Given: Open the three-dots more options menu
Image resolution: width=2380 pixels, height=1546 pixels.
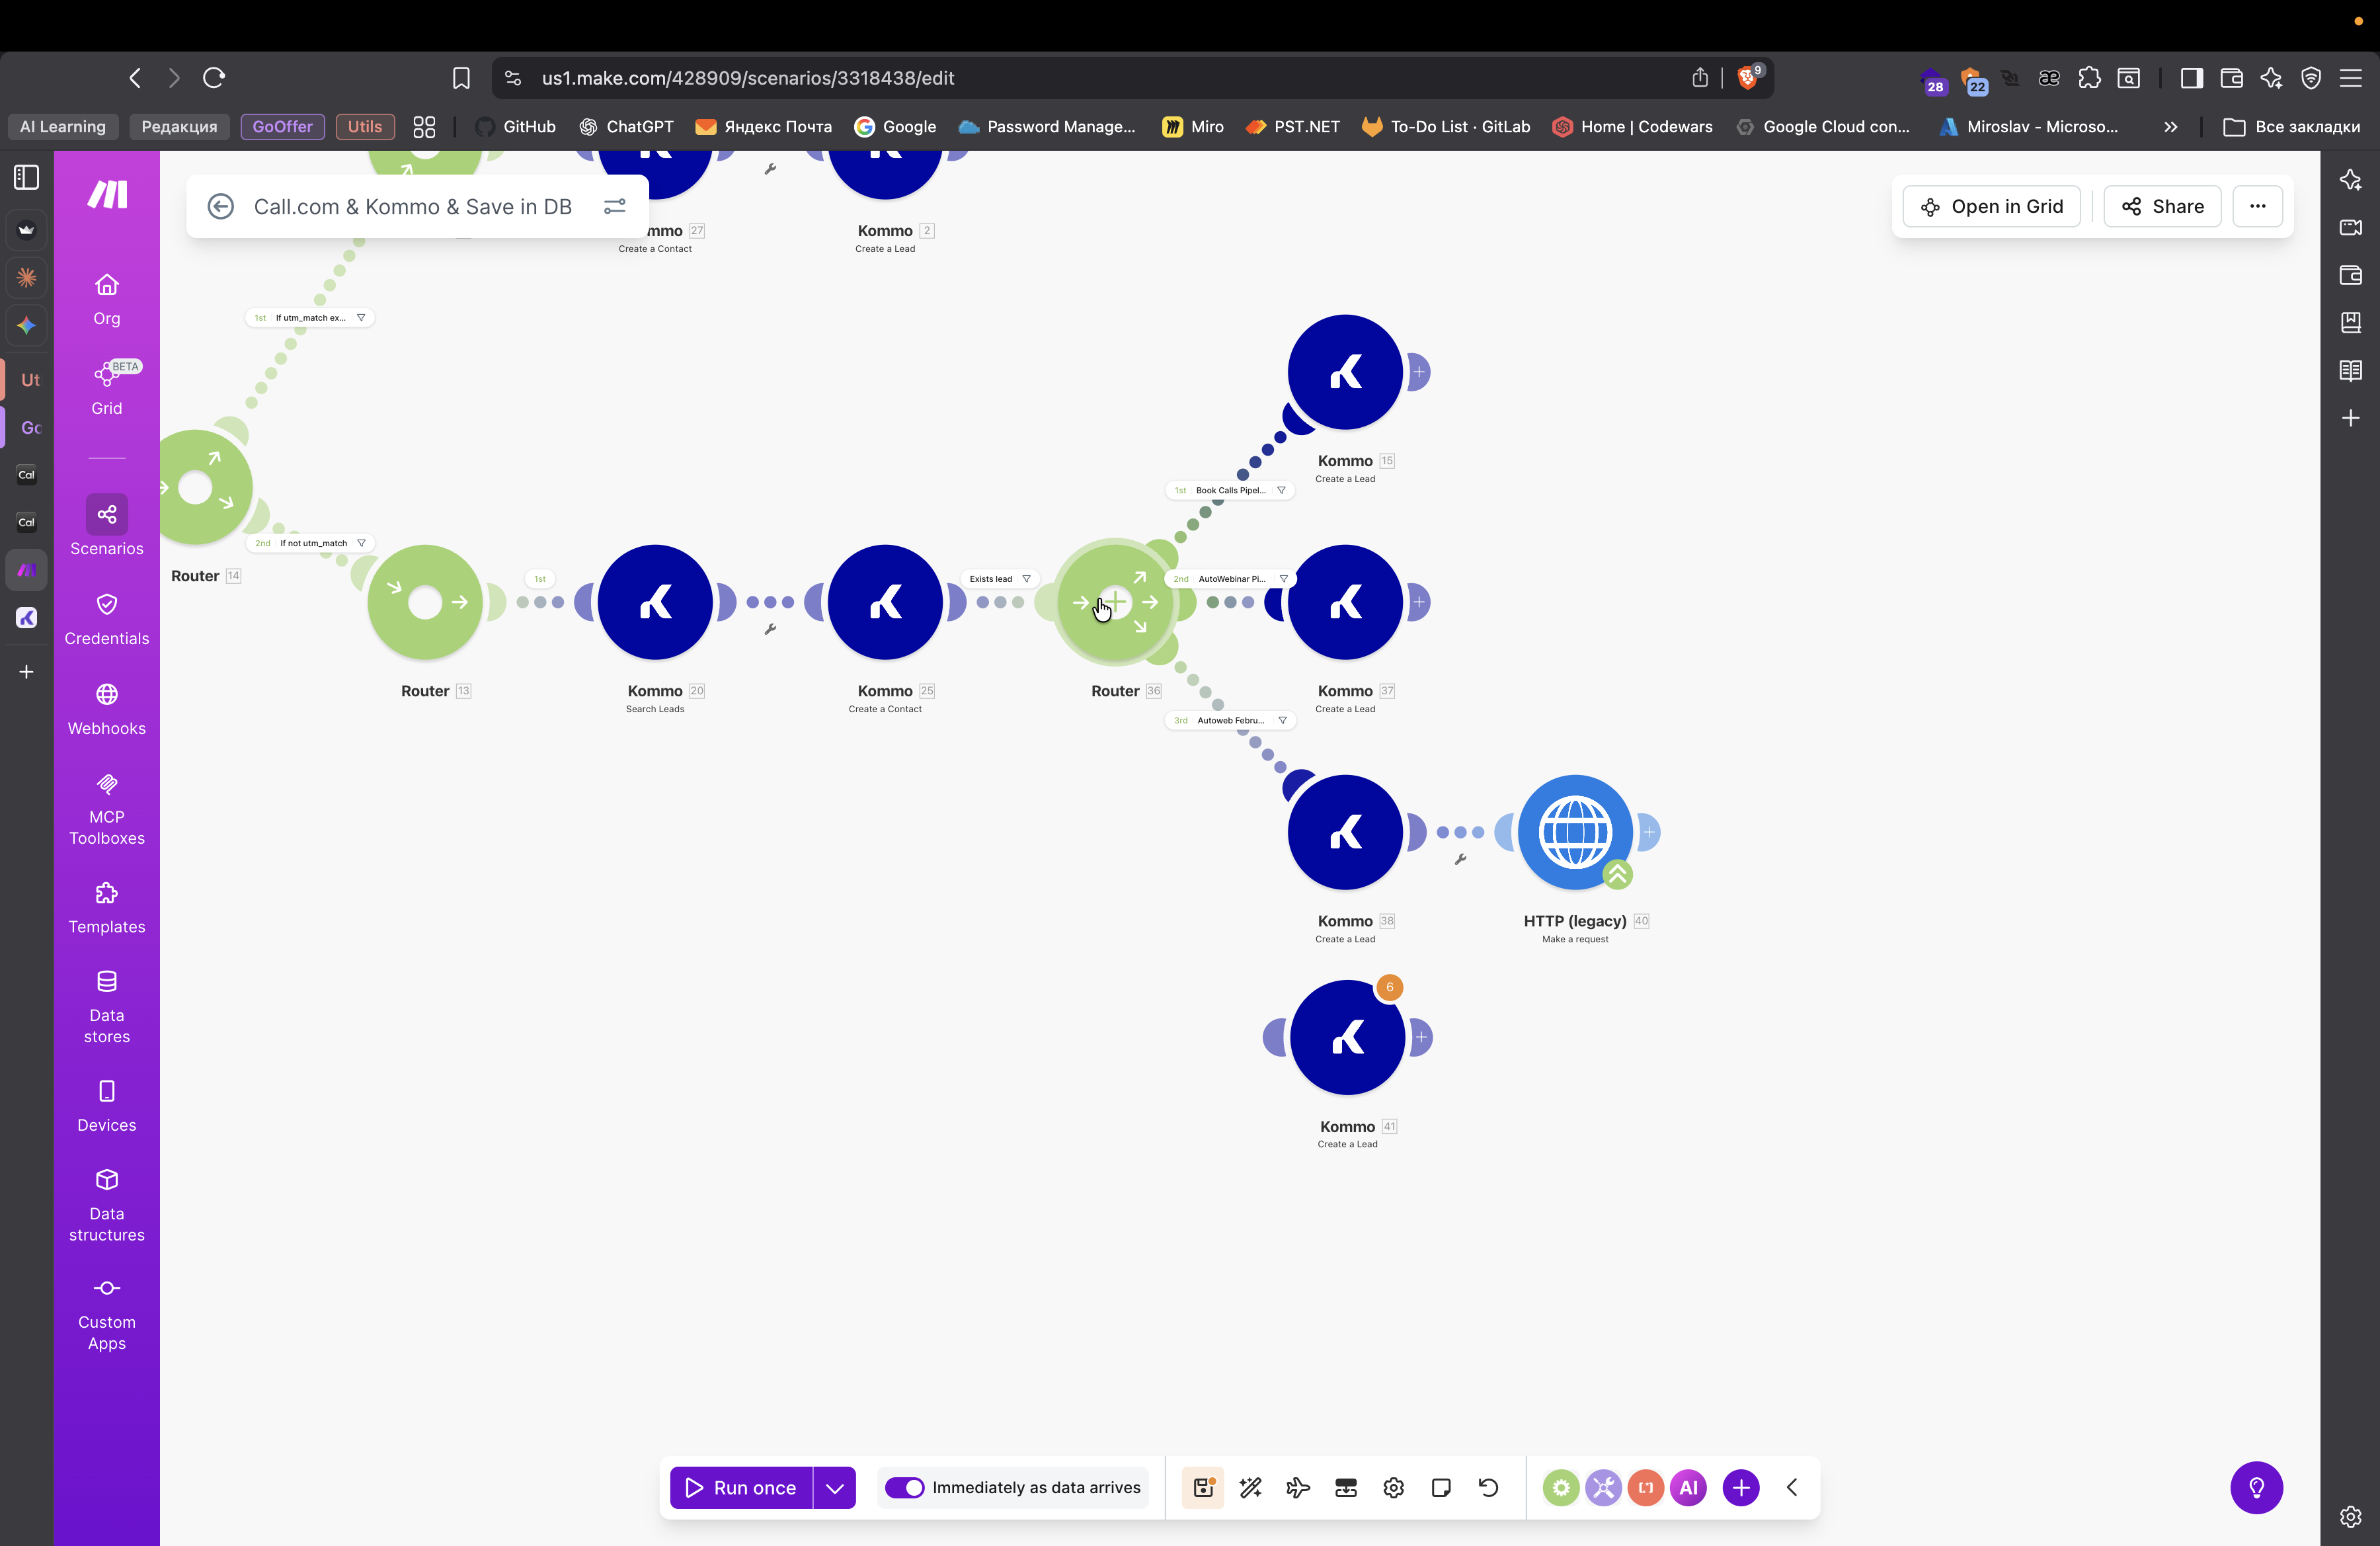Looking at the screenshot, I should (2257, 206).
